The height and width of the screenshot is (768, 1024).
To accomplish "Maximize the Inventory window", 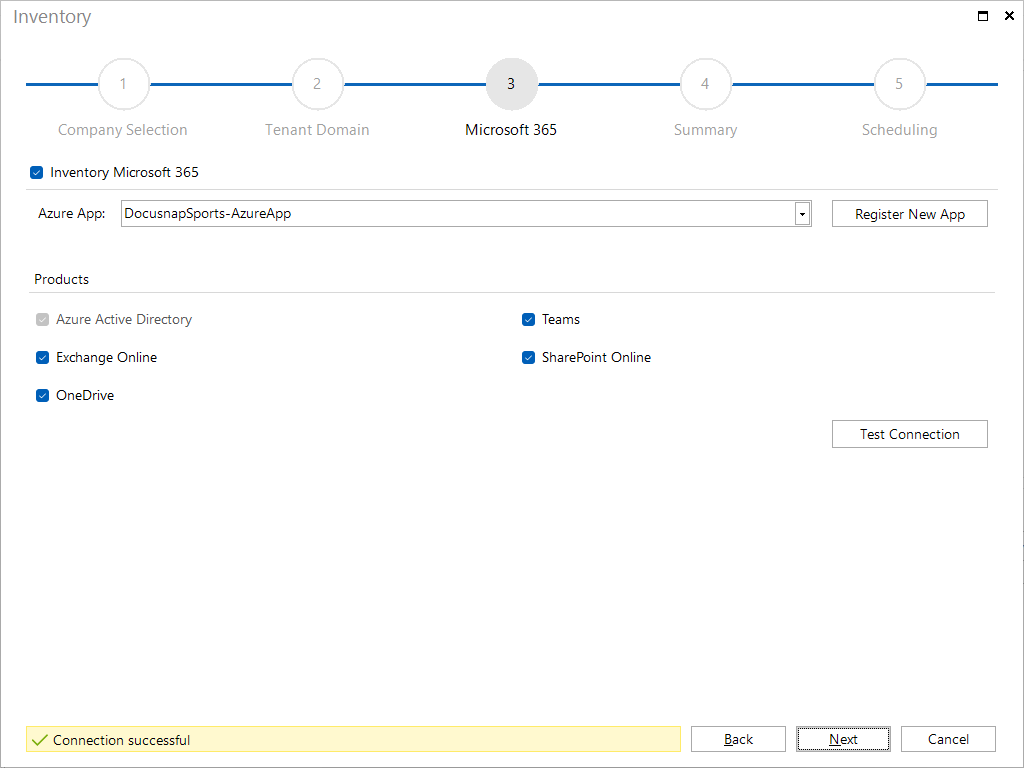I will click(x=982, y=16).
